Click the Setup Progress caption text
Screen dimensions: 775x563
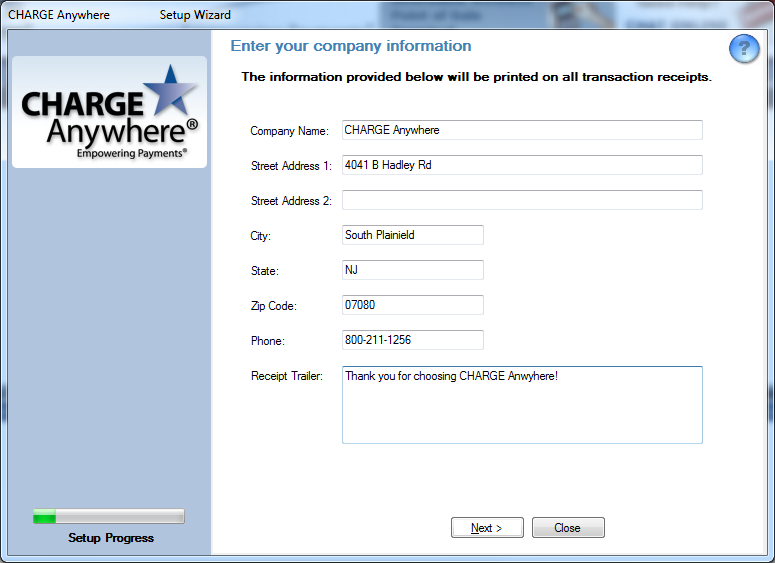[x=111, y=538]
